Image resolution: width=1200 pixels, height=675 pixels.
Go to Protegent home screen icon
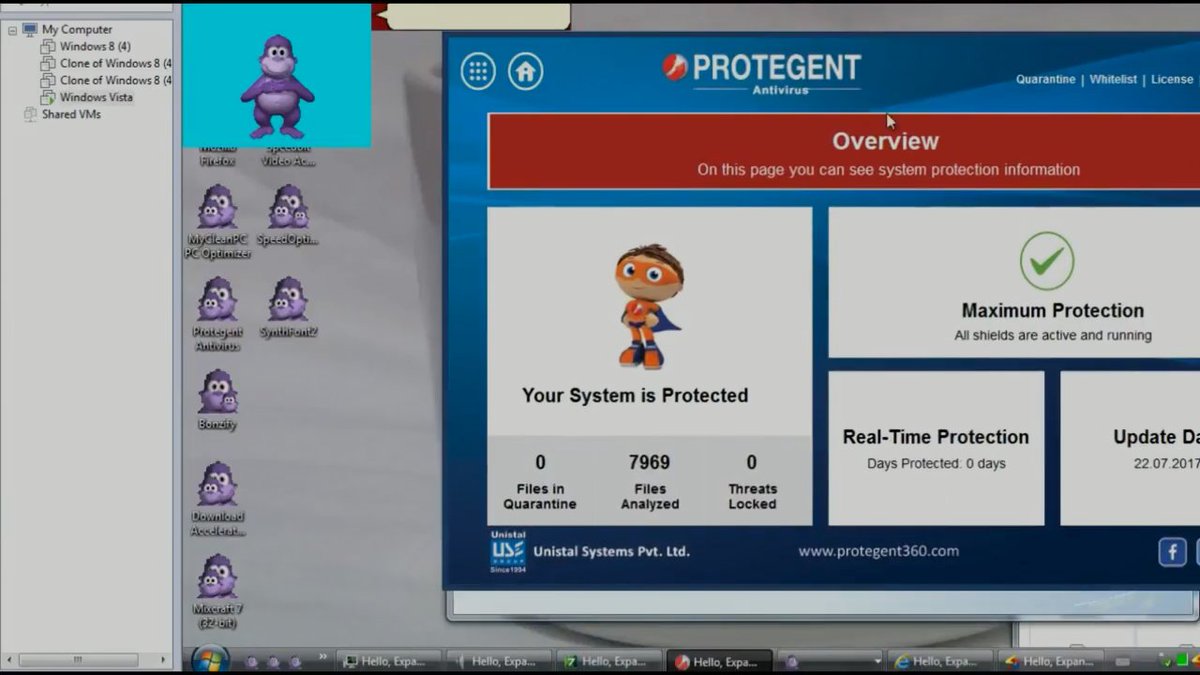(526, 71)
